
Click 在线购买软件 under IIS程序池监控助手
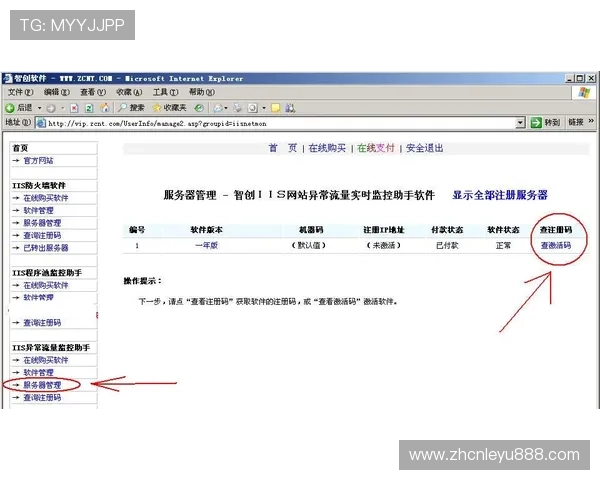[46, 285]
